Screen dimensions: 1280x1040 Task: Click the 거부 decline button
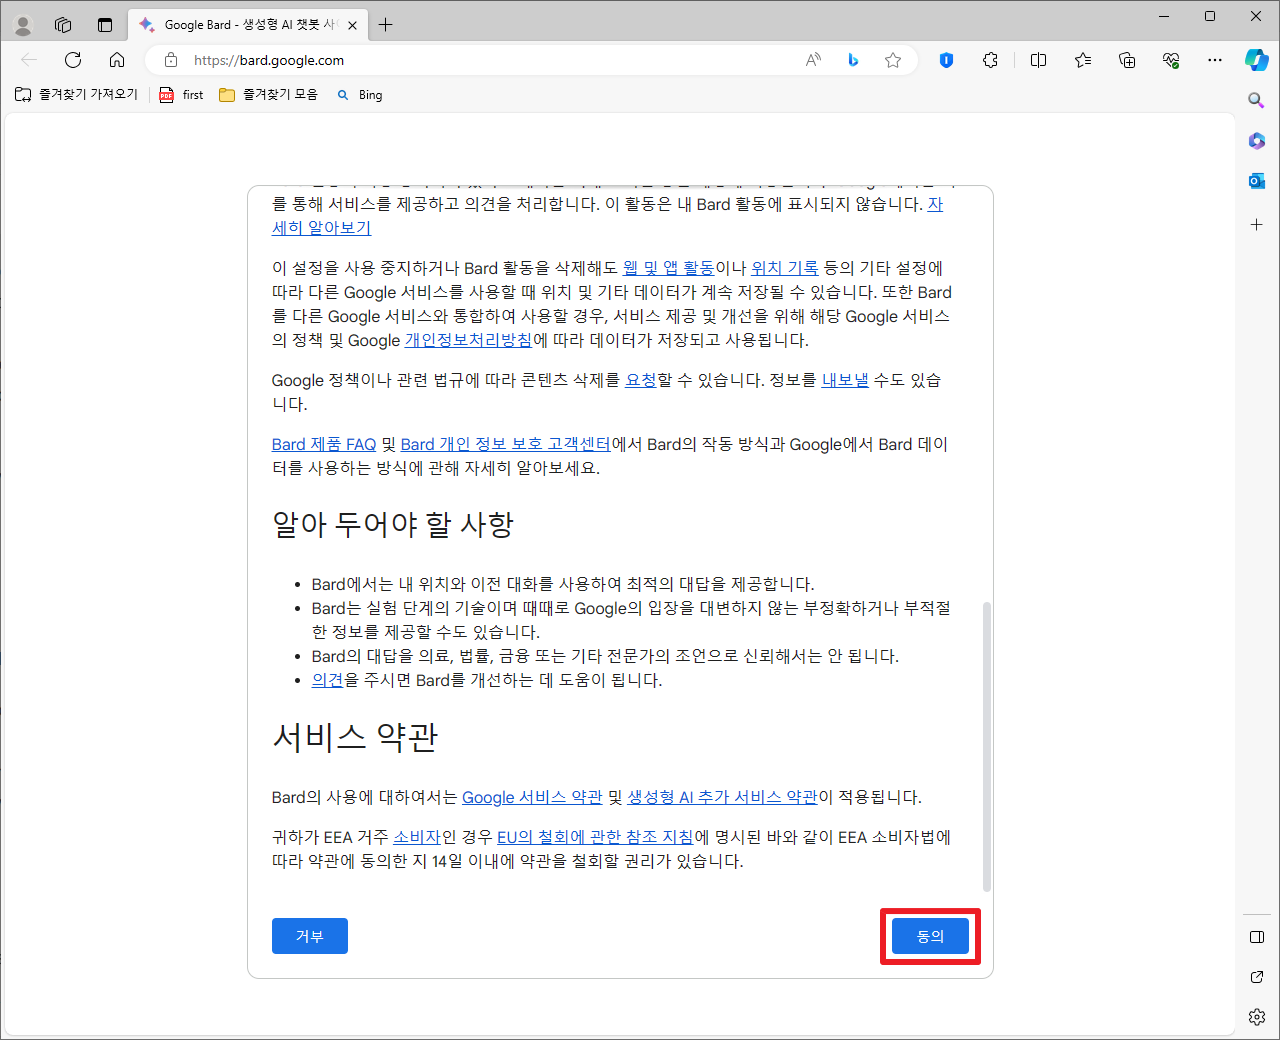point(310,936)
